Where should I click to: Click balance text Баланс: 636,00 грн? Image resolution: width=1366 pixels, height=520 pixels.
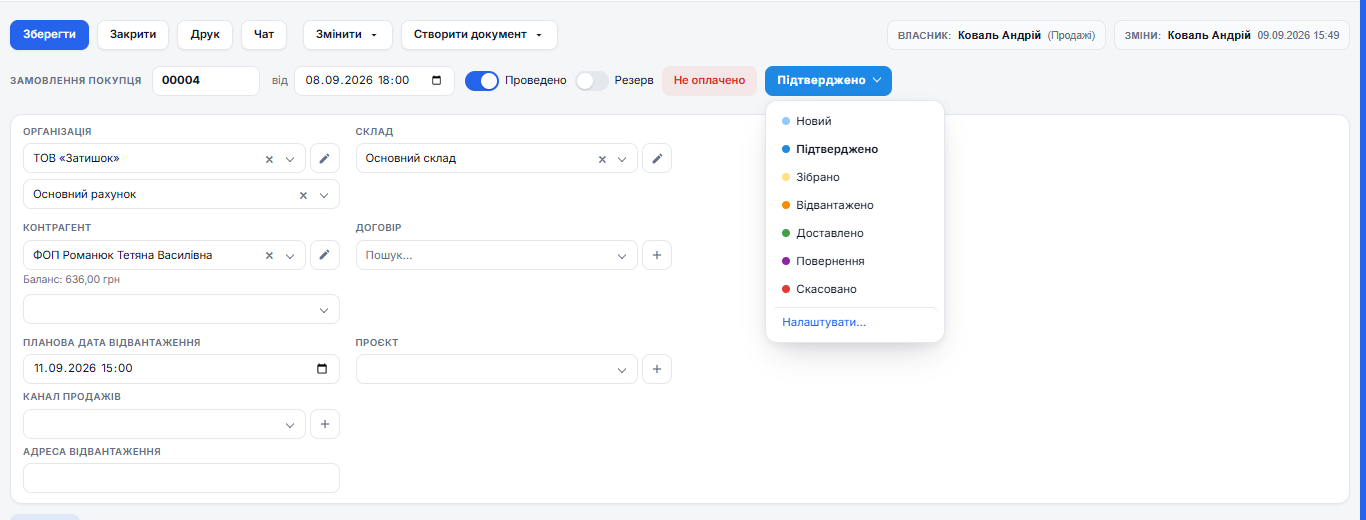coord(72,280)
